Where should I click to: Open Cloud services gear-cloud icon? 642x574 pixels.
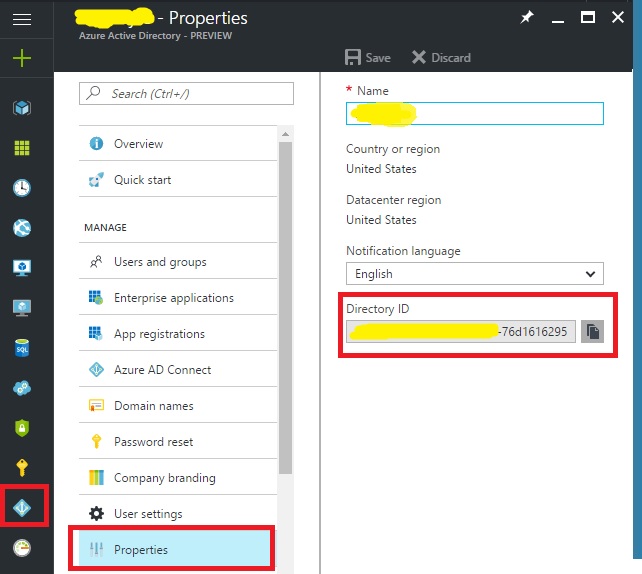point(22,388)
